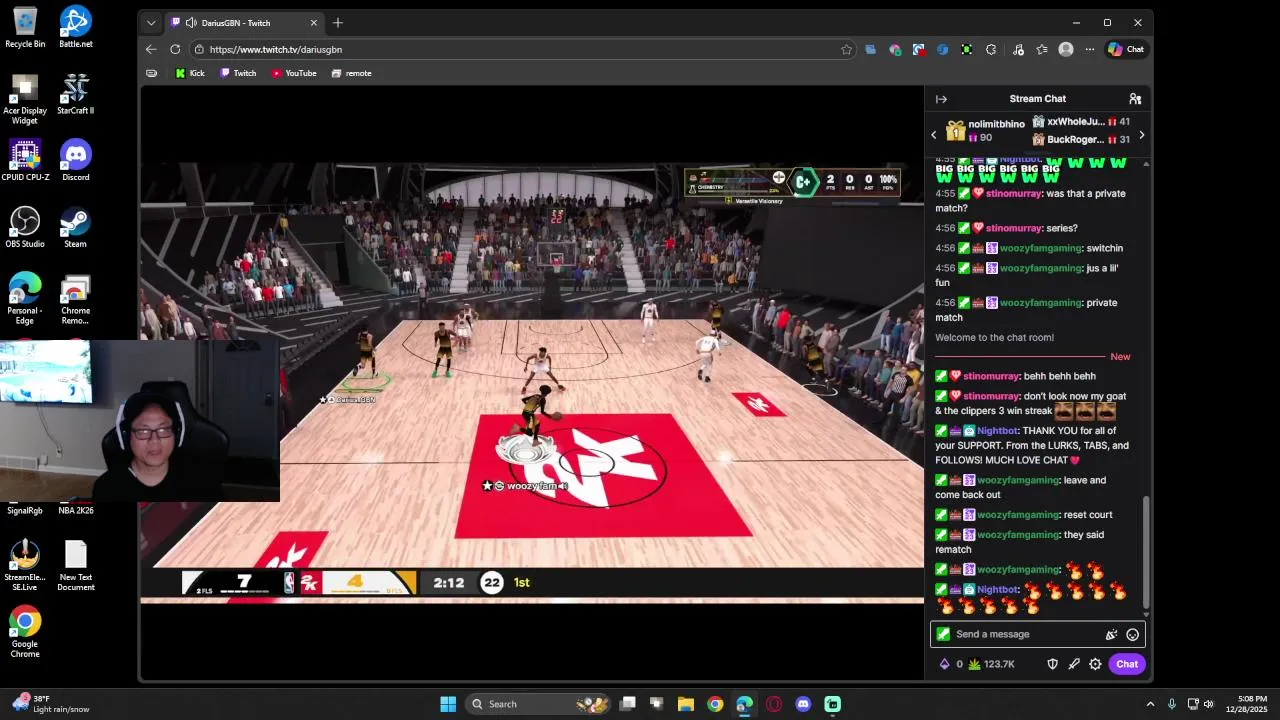Open the Steam desktop shortcut
Screen dimensions: 1280x720
point(75,227)
